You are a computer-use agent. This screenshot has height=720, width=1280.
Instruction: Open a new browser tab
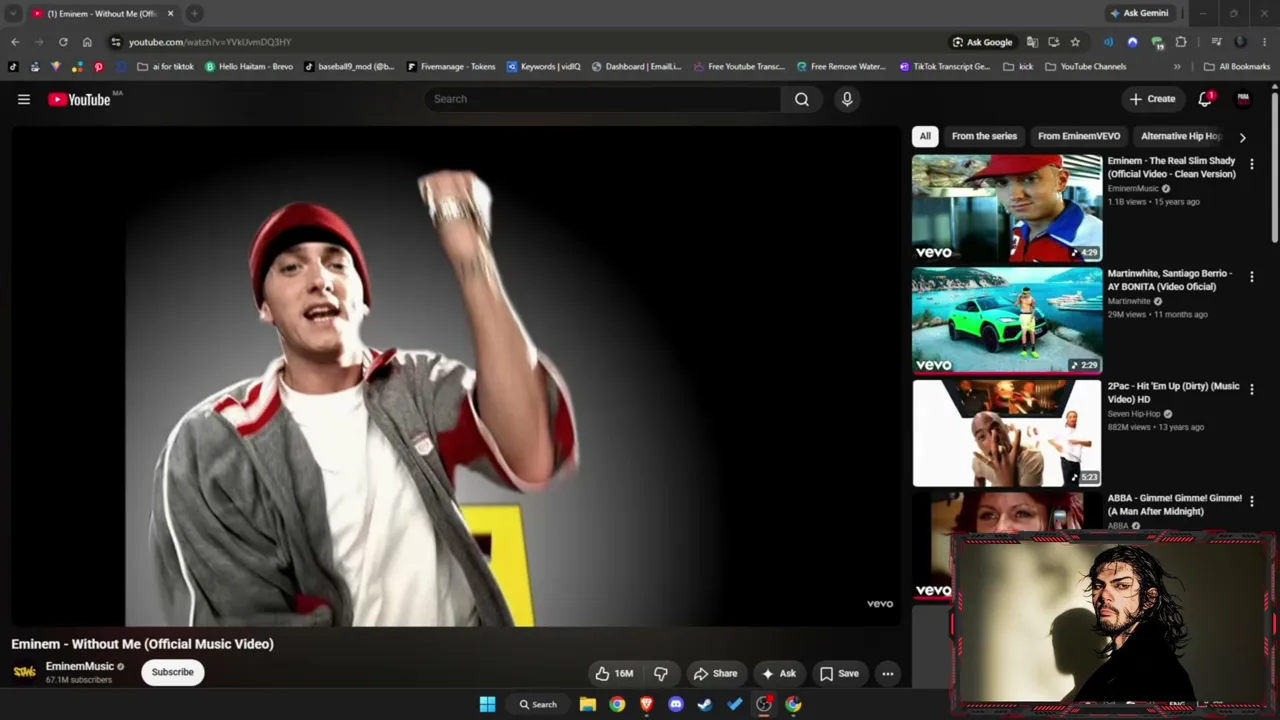195,14
